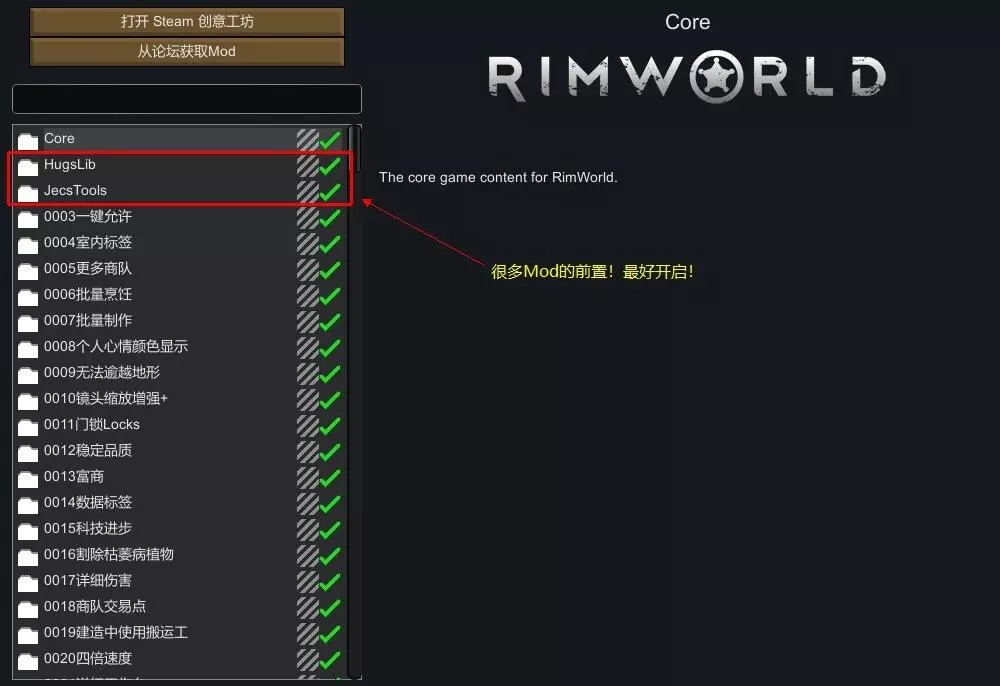Toggle 0003一键允许 enabled checkmark
The height and width of the screenshot is (686, 1000).
[330, 218]
